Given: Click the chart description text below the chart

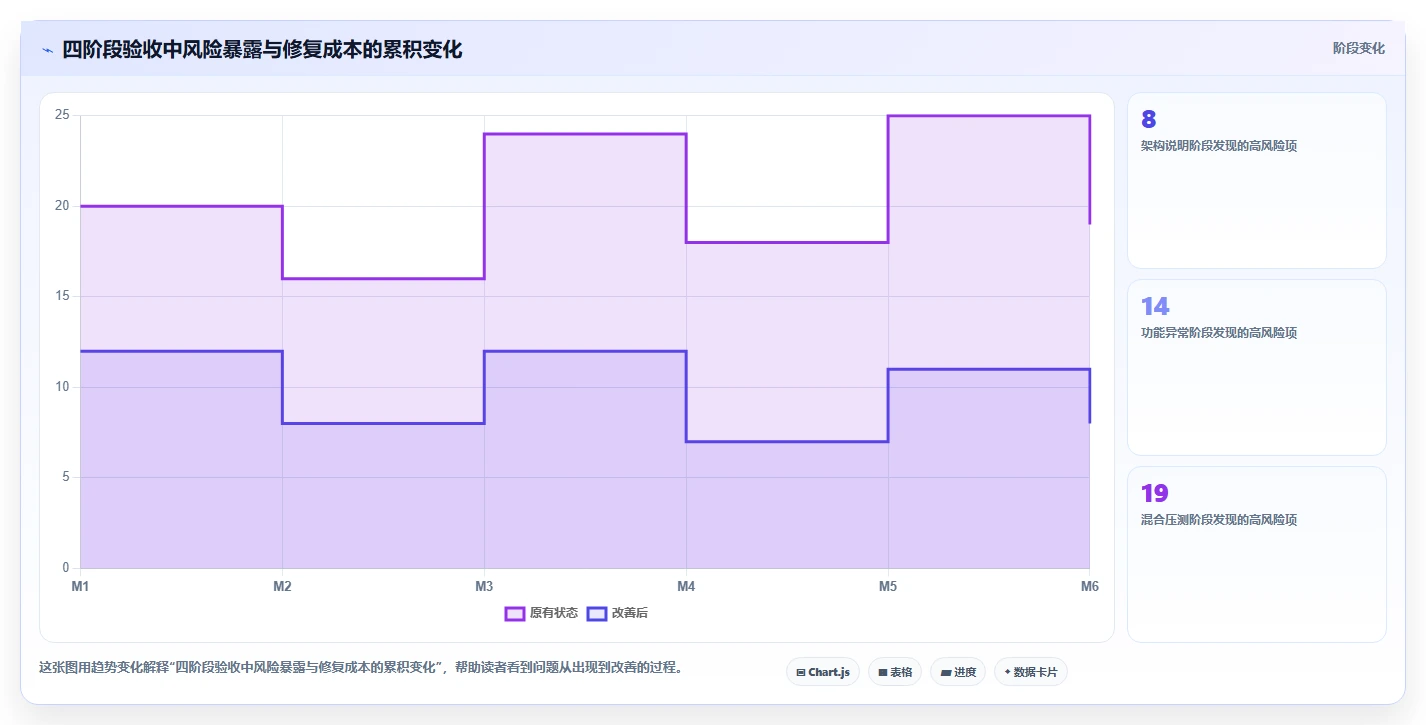Looking at the screenshot, I should [x=361, y=668].
